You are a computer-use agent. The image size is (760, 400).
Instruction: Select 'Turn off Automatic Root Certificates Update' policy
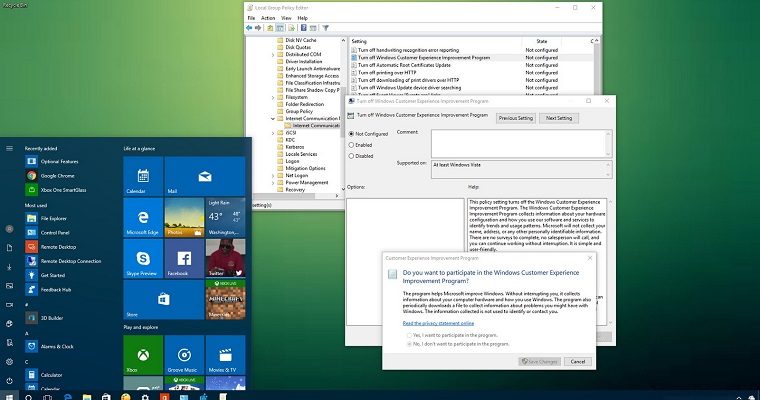(x=404, y=65)
